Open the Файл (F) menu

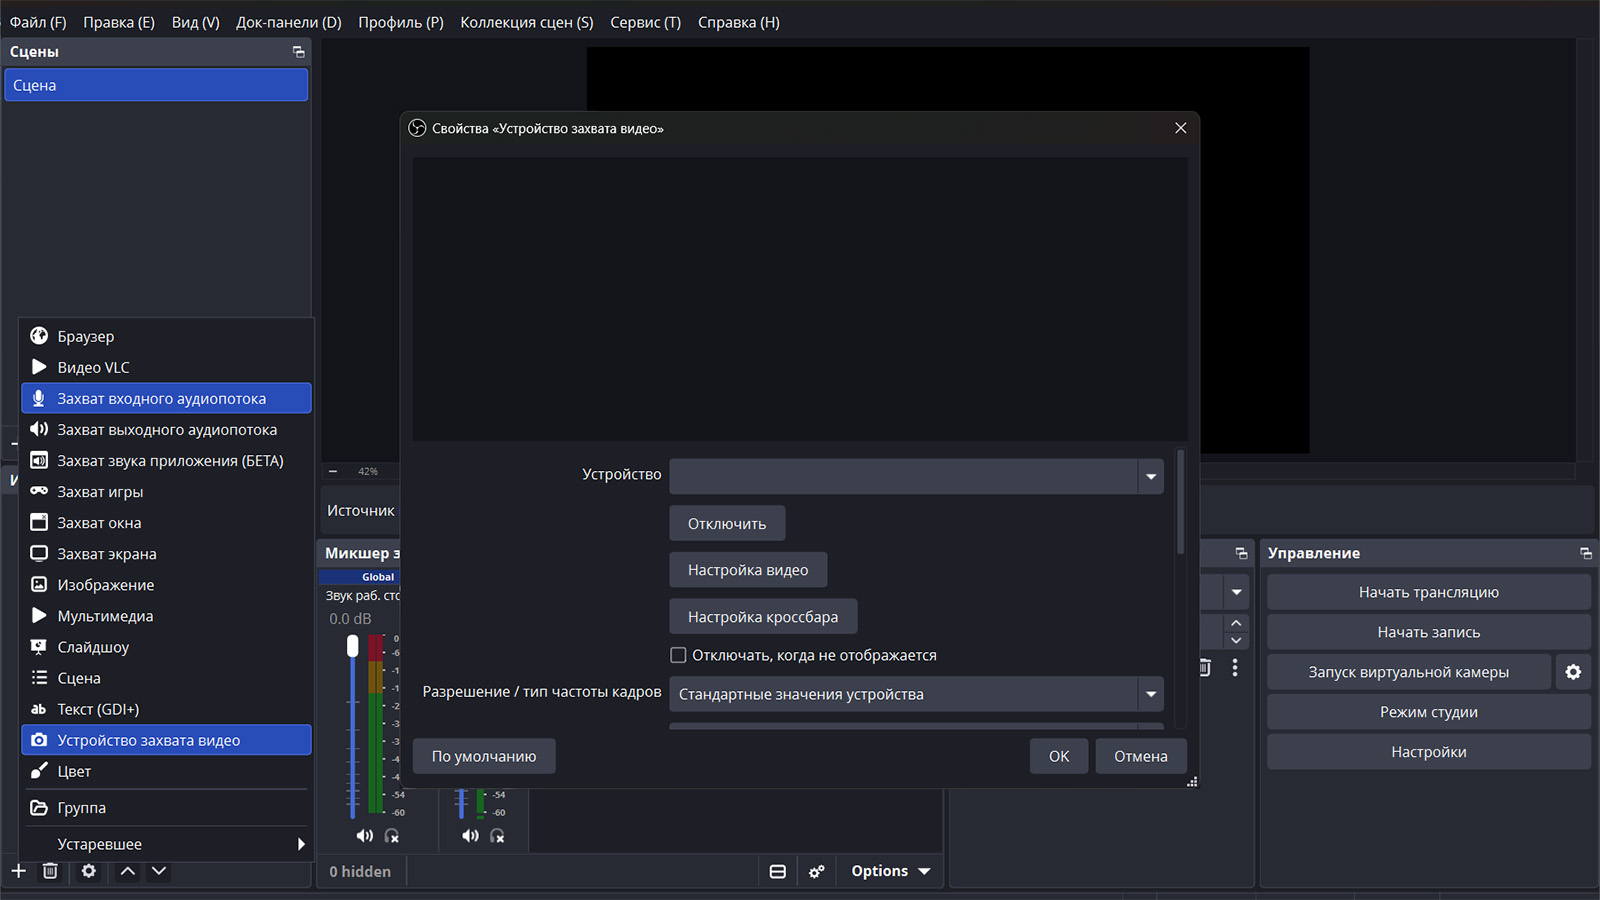tap(38, 22)
